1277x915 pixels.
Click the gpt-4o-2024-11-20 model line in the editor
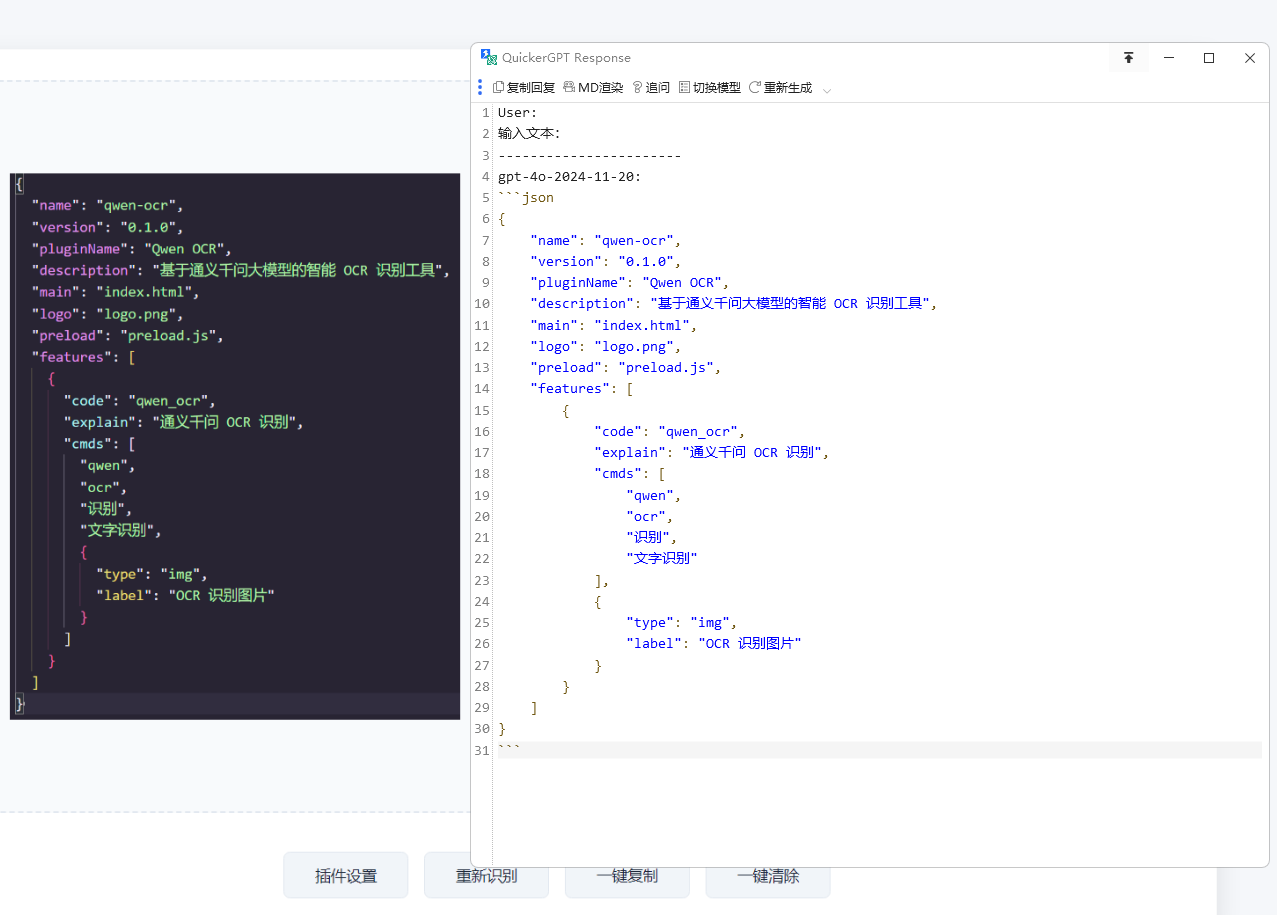(570, 177)
